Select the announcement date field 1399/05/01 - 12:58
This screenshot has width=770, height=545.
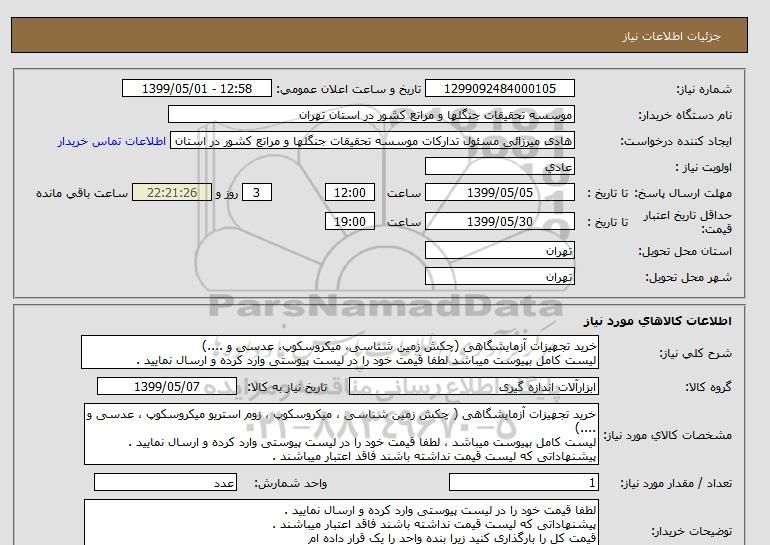pyautogui.click(x=196, y=88)
